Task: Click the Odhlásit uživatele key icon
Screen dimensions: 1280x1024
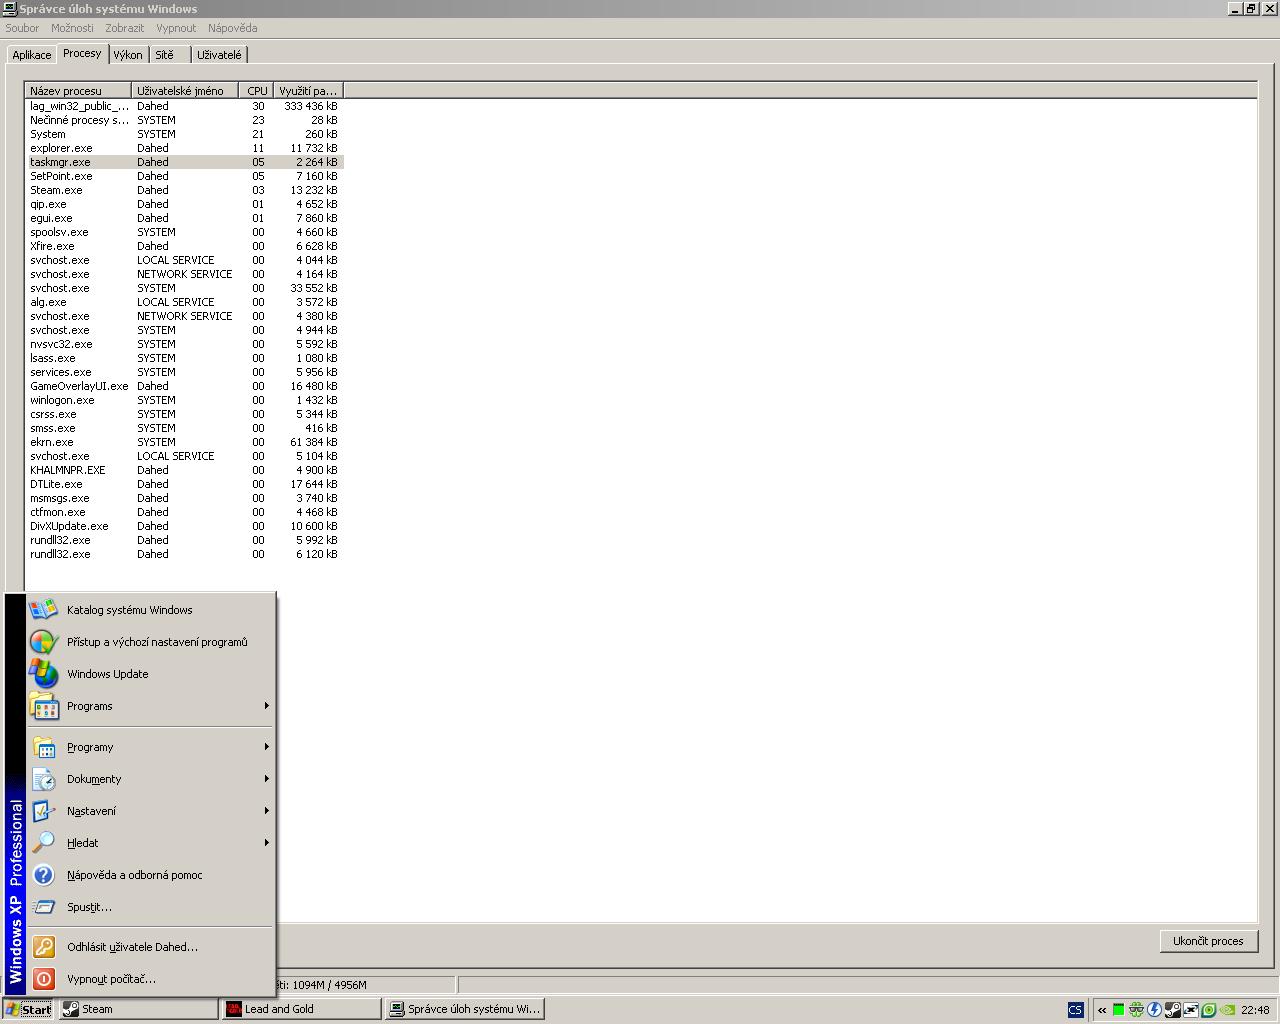Action: (x=43, y=947)
